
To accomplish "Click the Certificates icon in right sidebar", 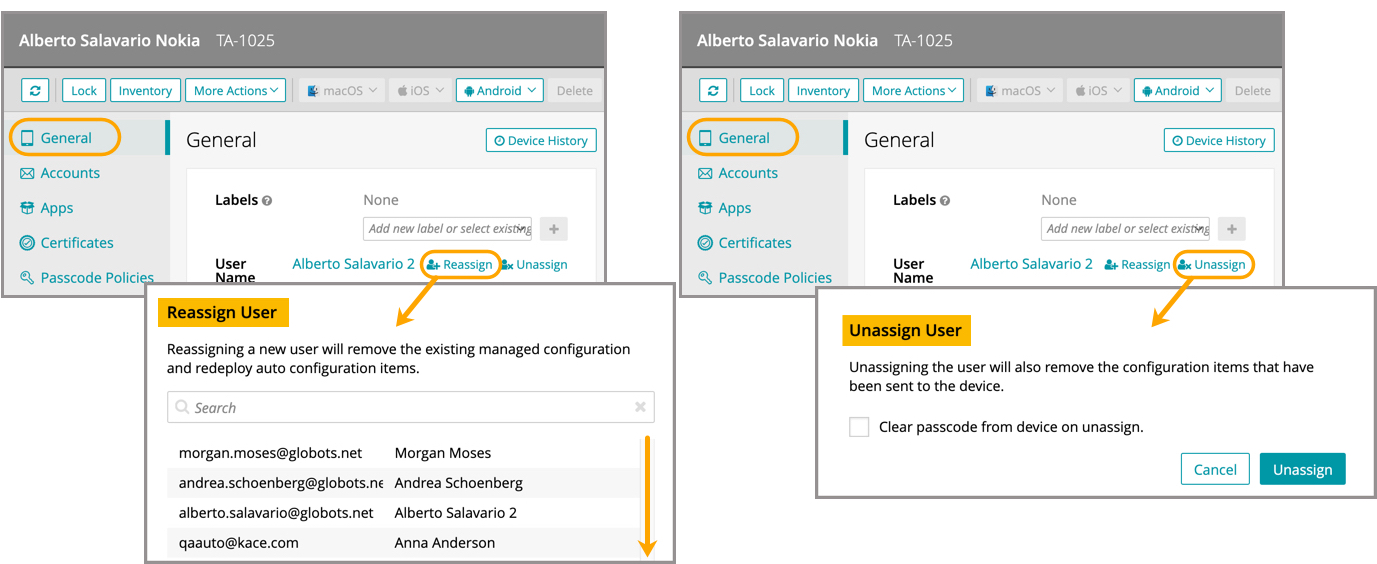I will [705, 243].
